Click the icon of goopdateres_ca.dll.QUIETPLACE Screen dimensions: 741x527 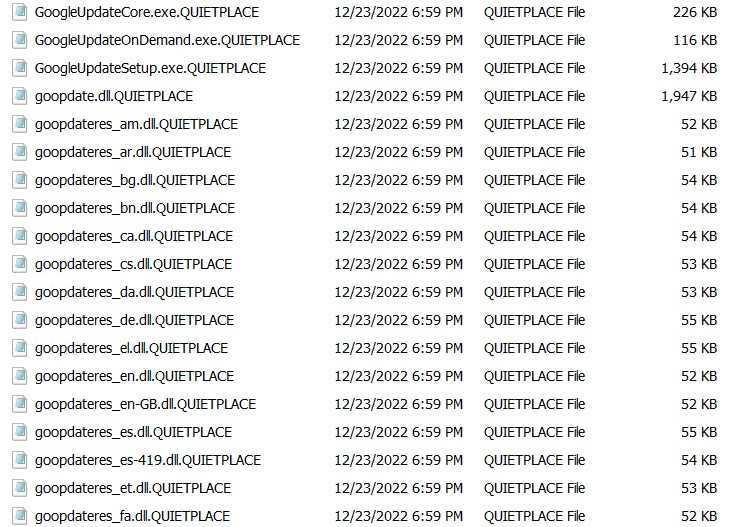pyautogui.click(x=20, y=236)
